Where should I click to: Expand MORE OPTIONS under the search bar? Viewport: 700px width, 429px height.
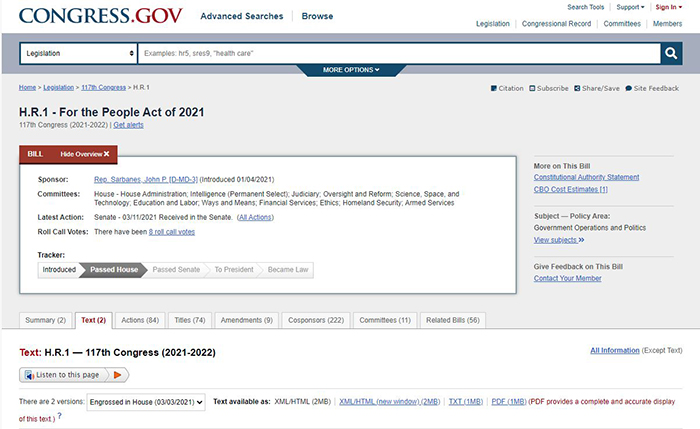(351, 70)
